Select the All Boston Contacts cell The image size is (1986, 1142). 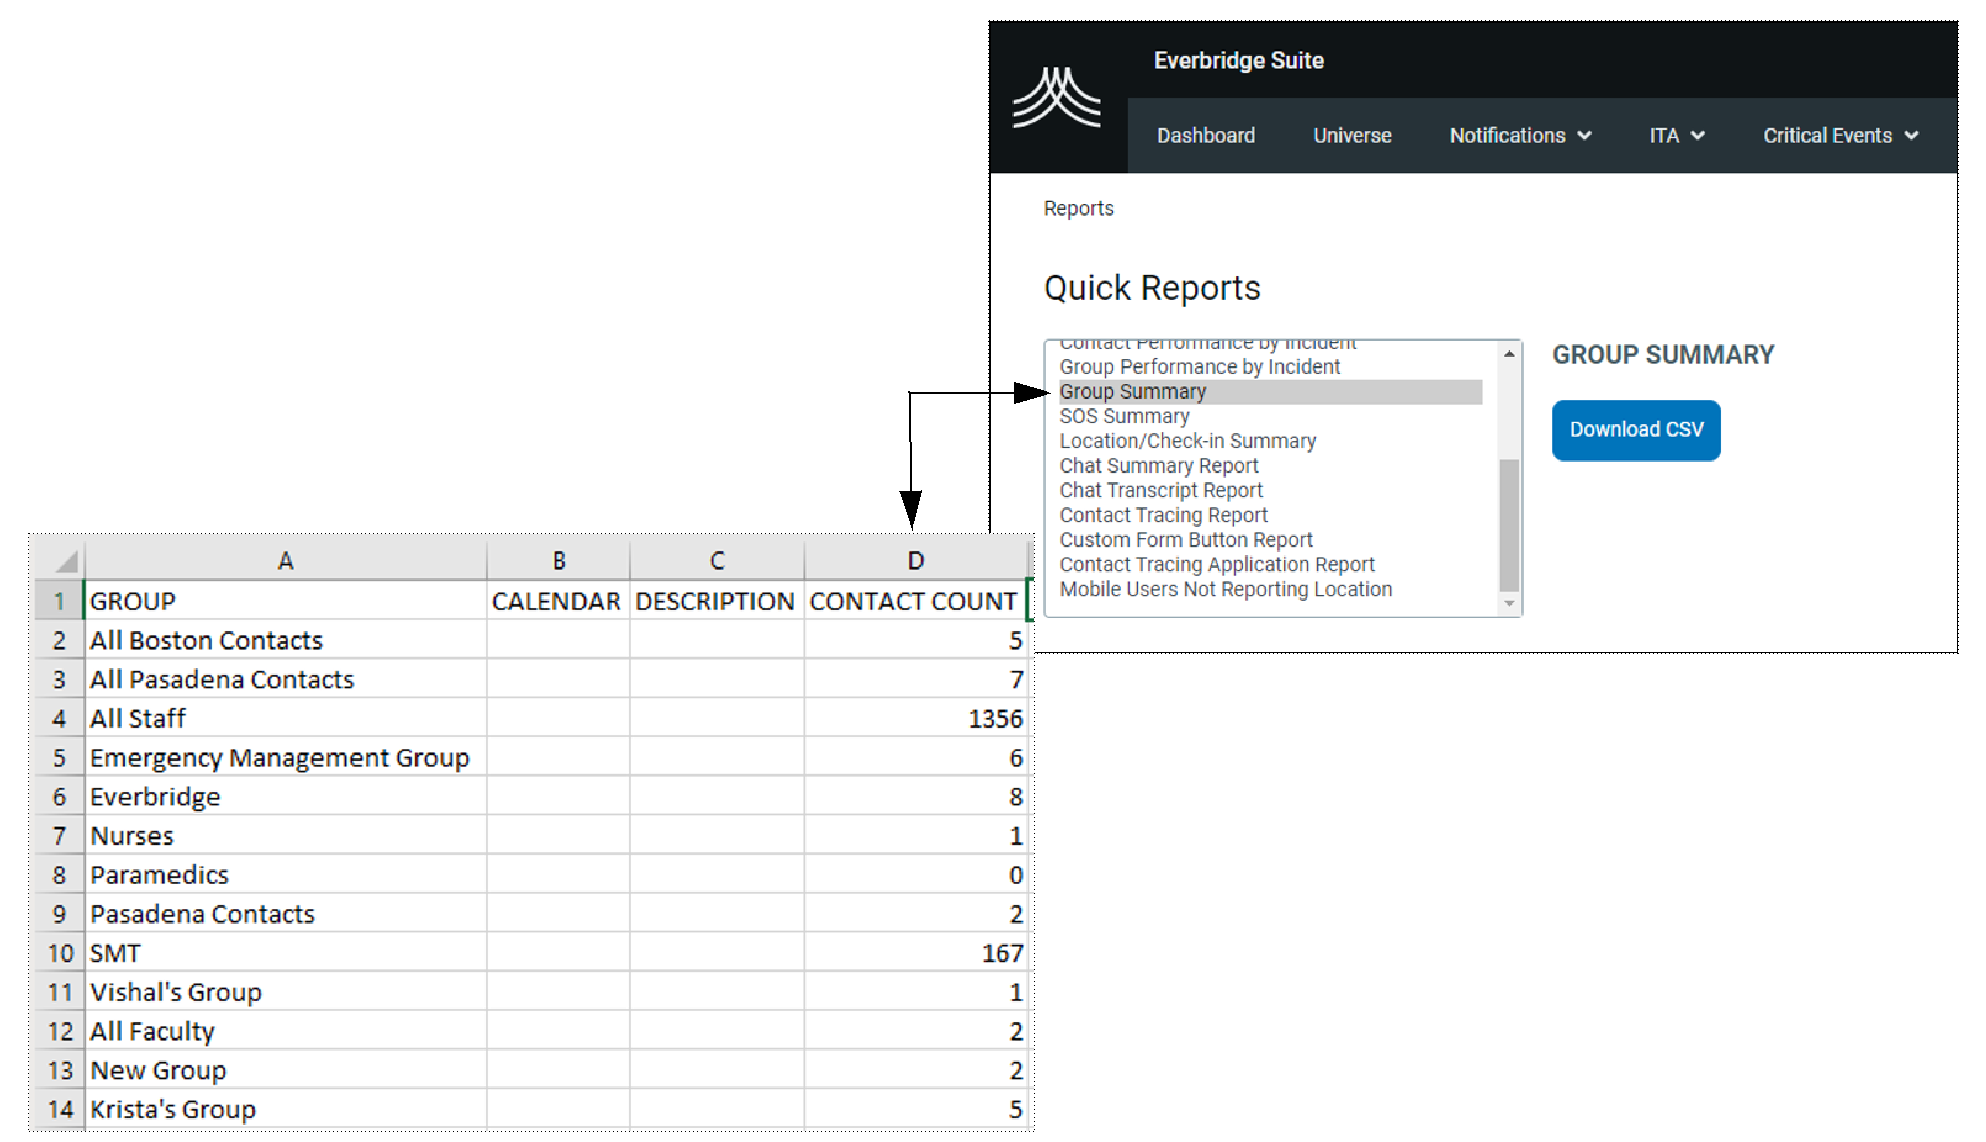tap(286, 640)
